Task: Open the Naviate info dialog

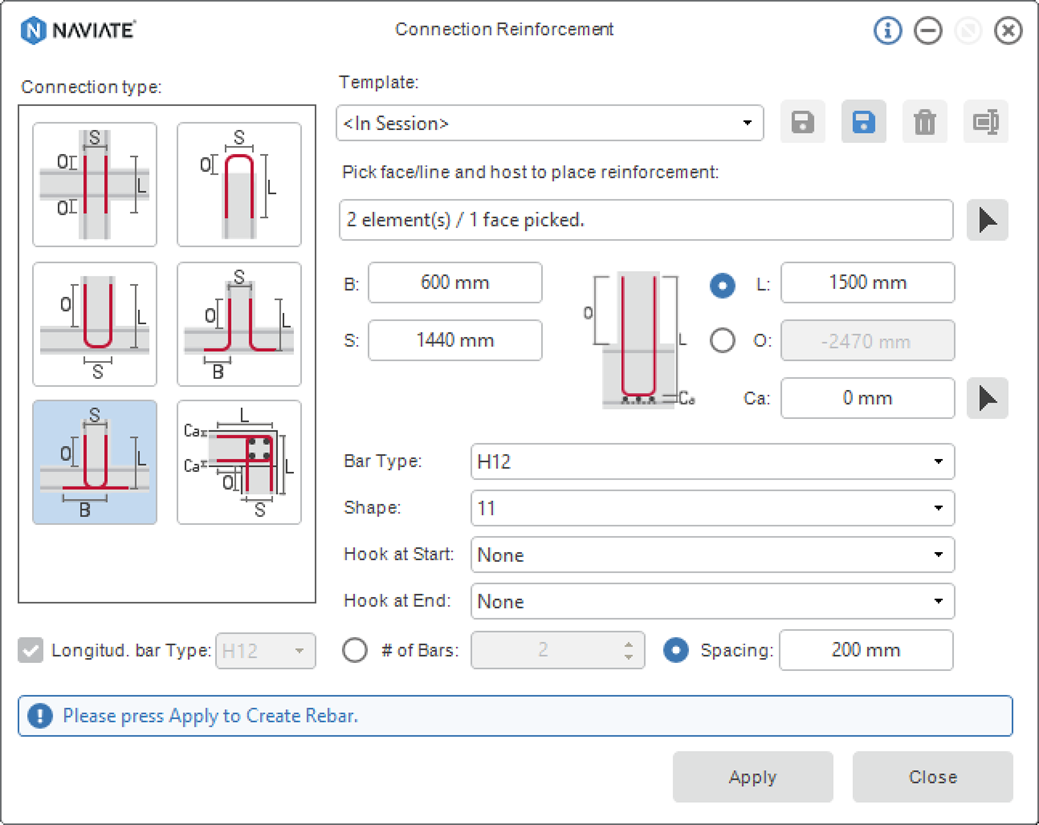Action: 888,30
